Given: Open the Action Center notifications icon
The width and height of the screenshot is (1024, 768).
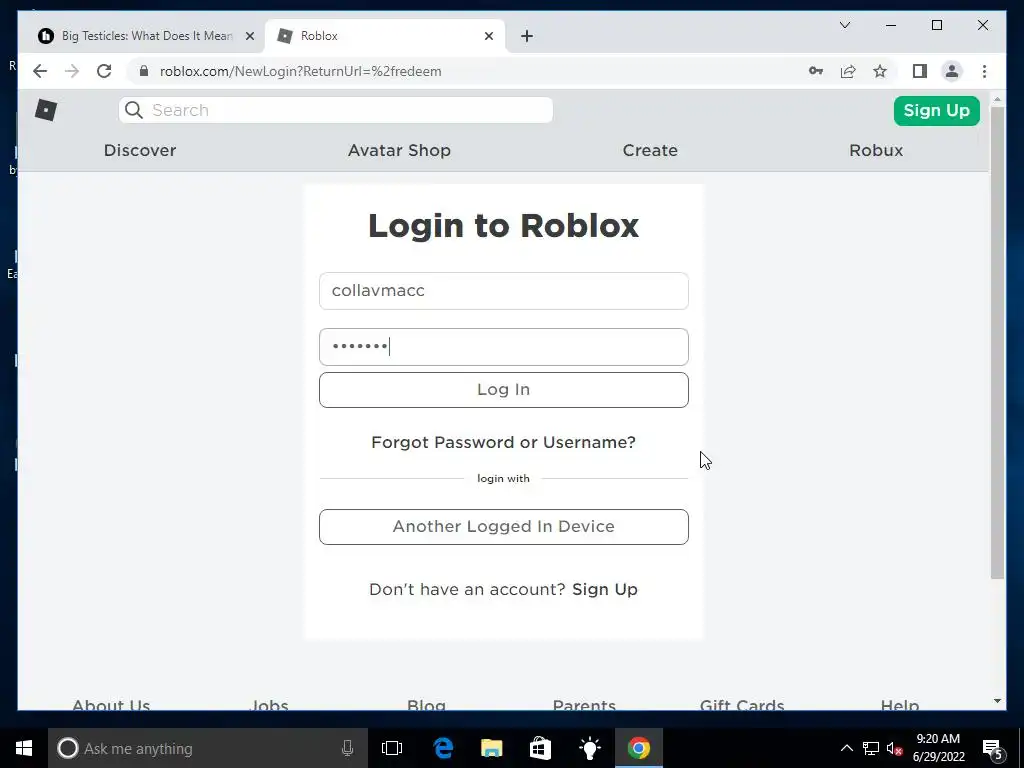Looking at the screenshot, I should (x=993, y=748).
